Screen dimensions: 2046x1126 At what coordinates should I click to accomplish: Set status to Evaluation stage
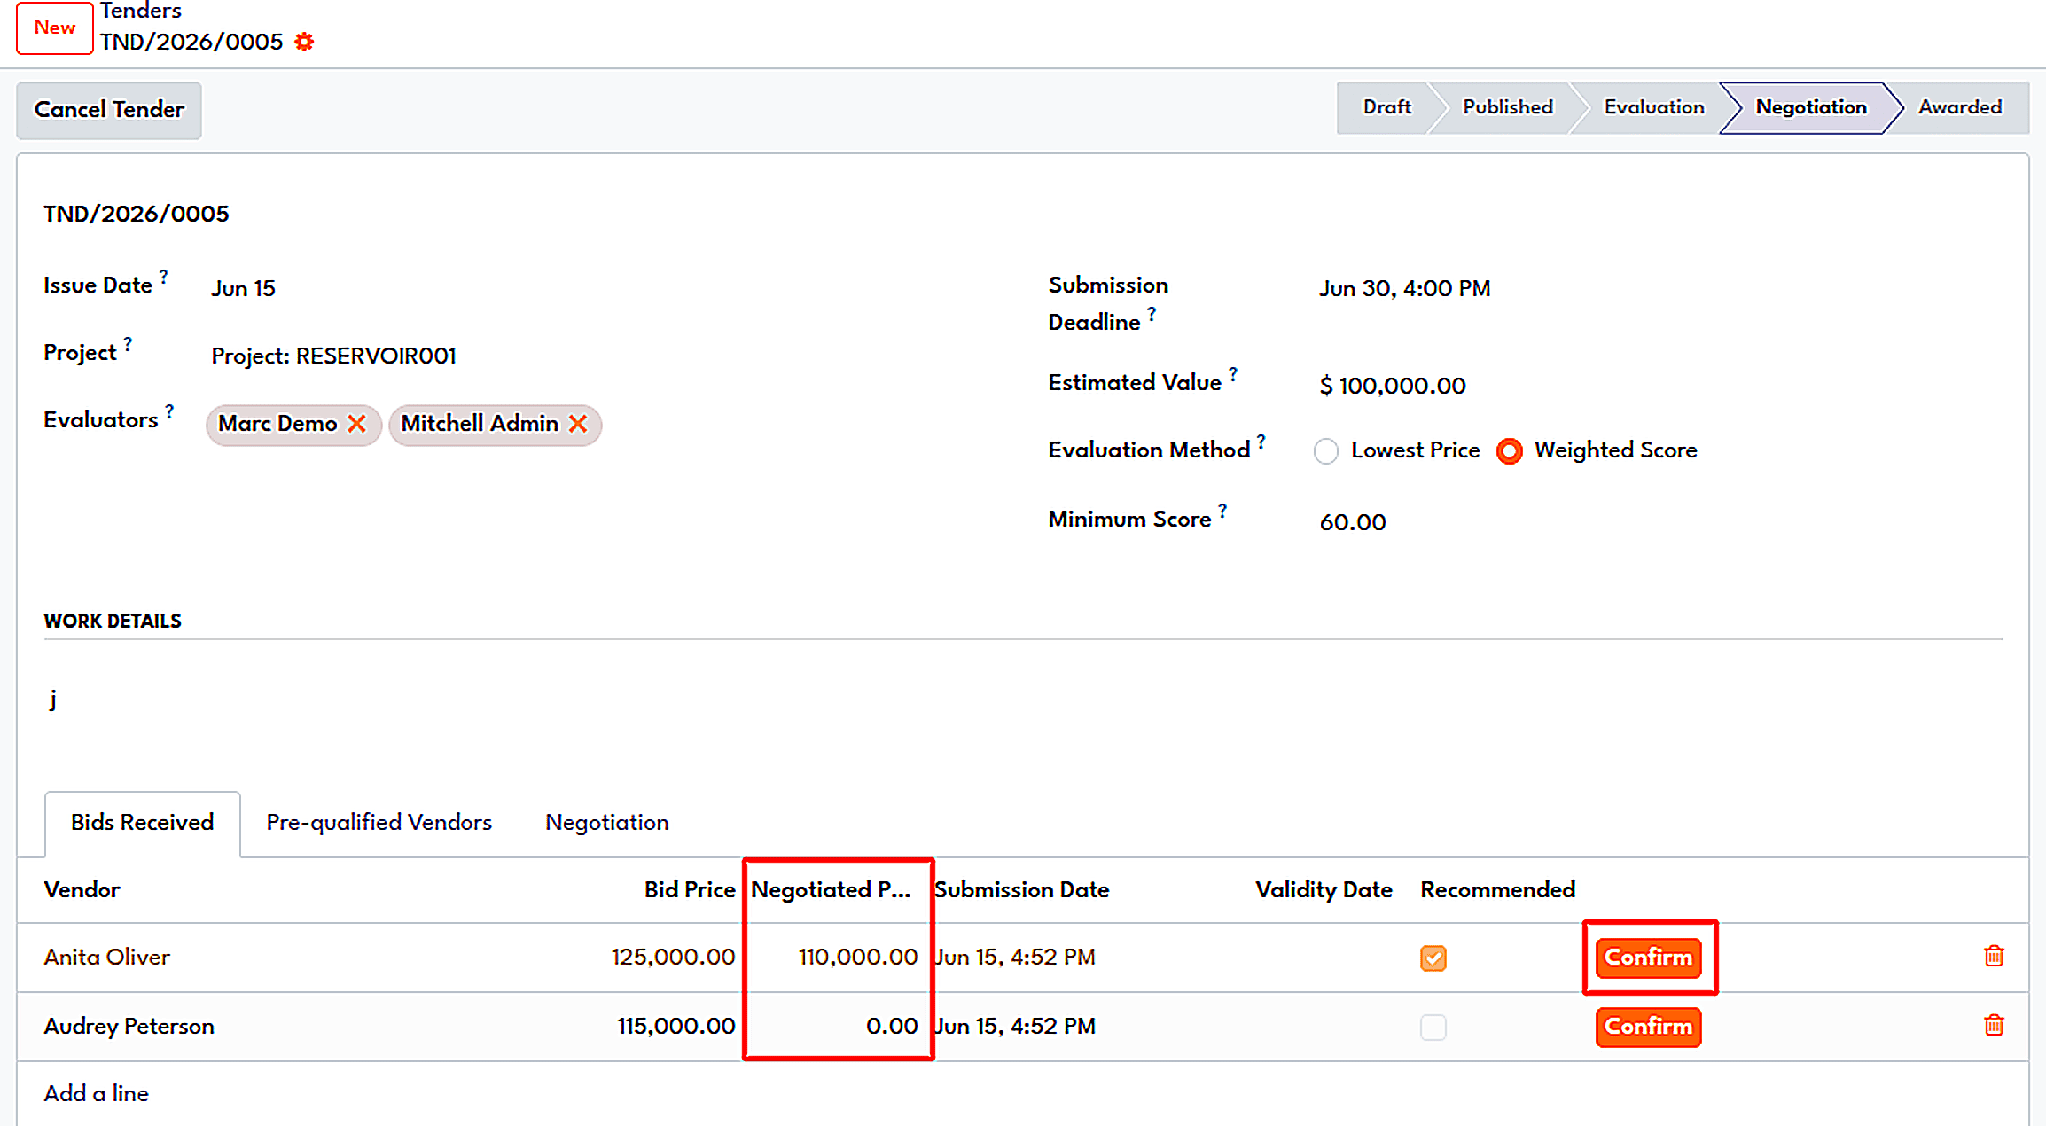pos(1654,107)
